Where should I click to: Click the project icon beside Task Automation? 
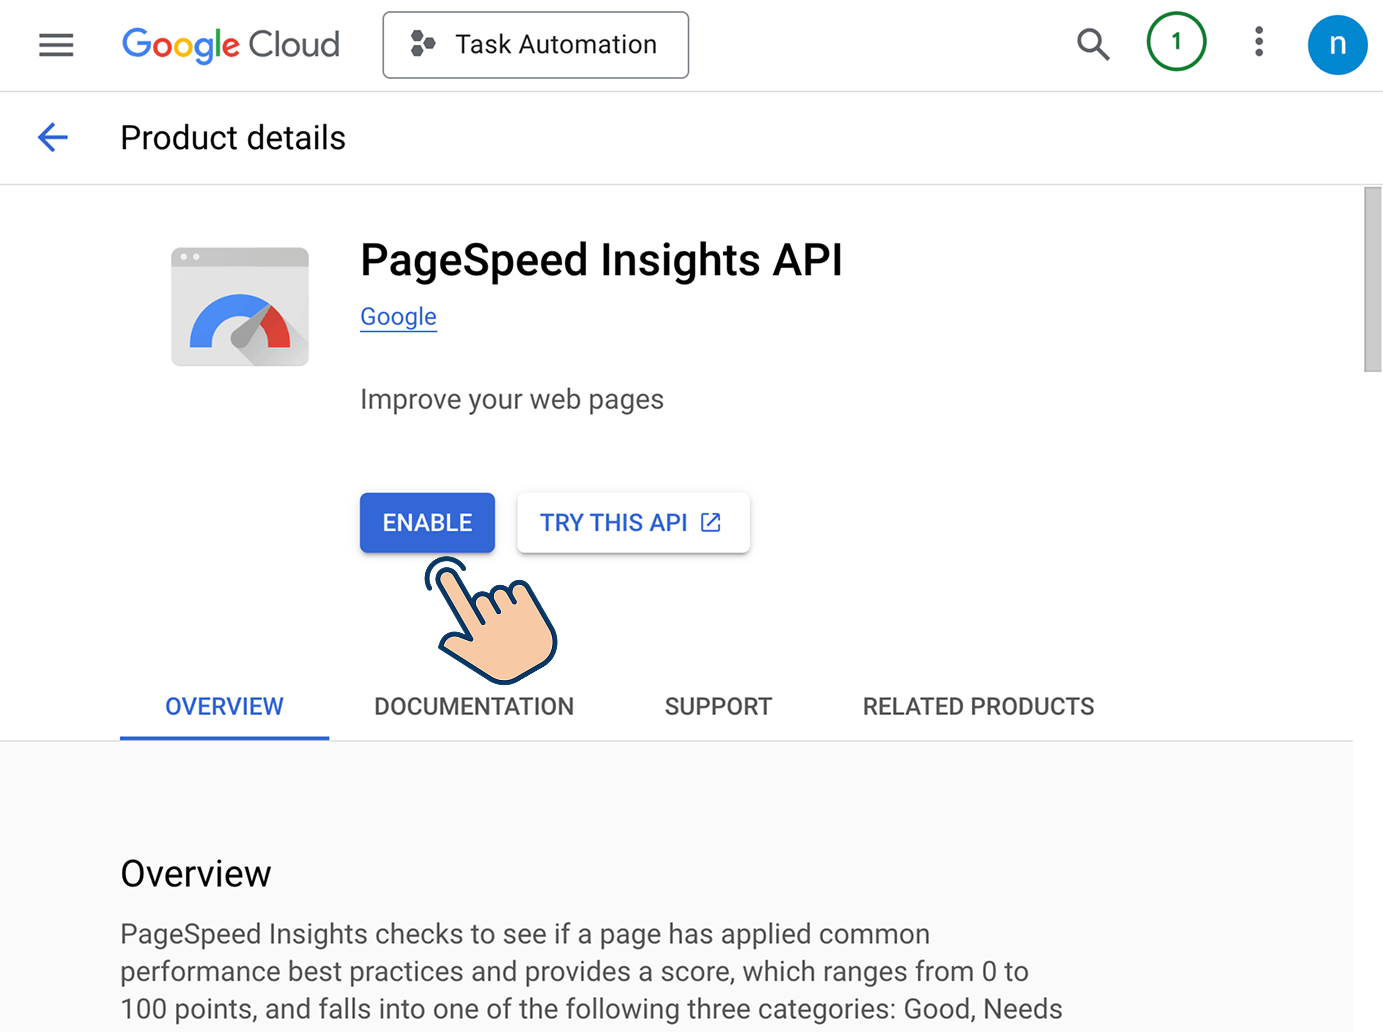[x=423, y=44]
